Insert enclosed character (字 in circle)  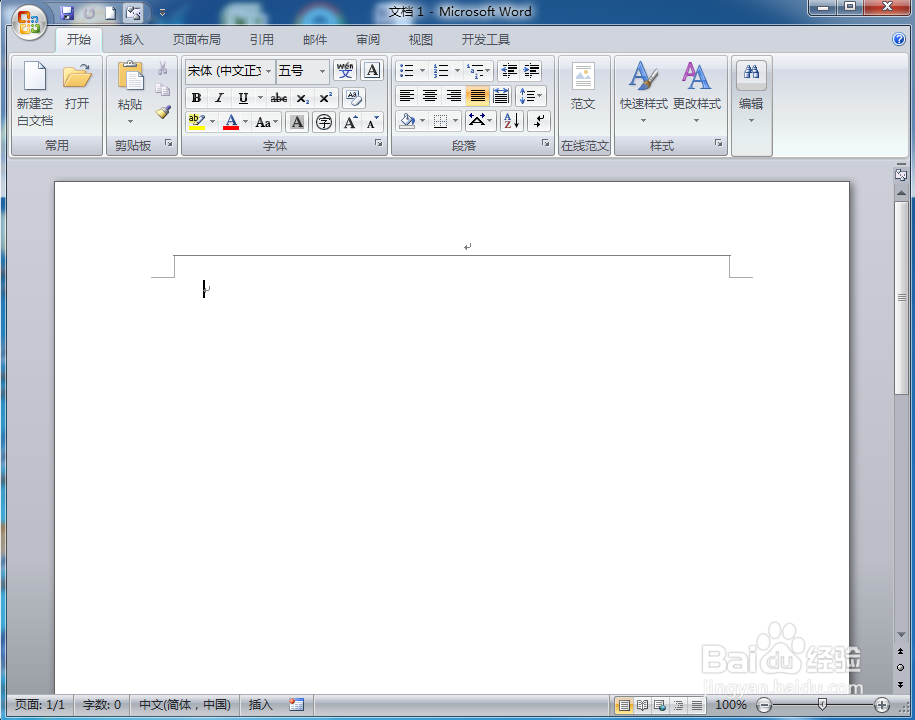(324, 122)
